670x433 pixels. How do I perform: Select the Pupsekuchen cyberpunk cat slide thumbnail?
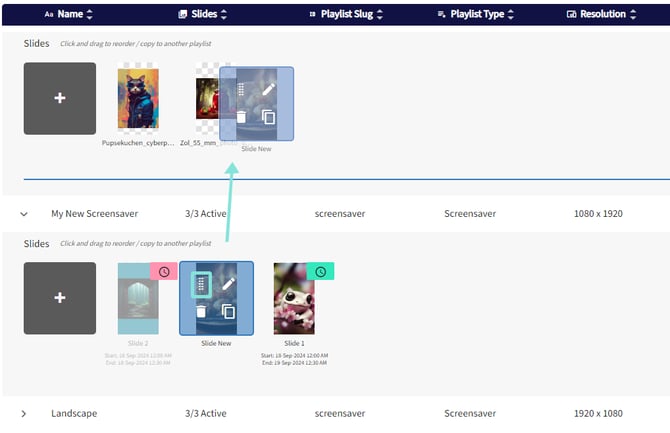coord(138,98)
